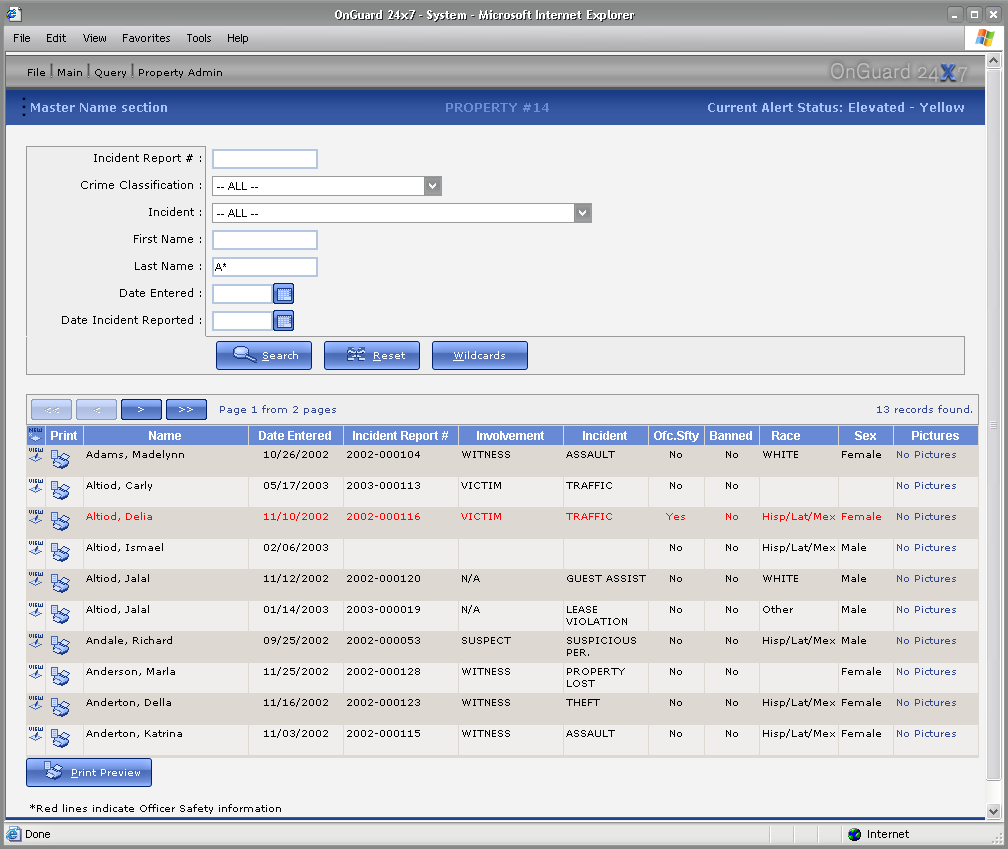This screenshot has width=1008, height=849.
Task: Open calendar picker for Date Incident Reported
Action: pos(284,321)
